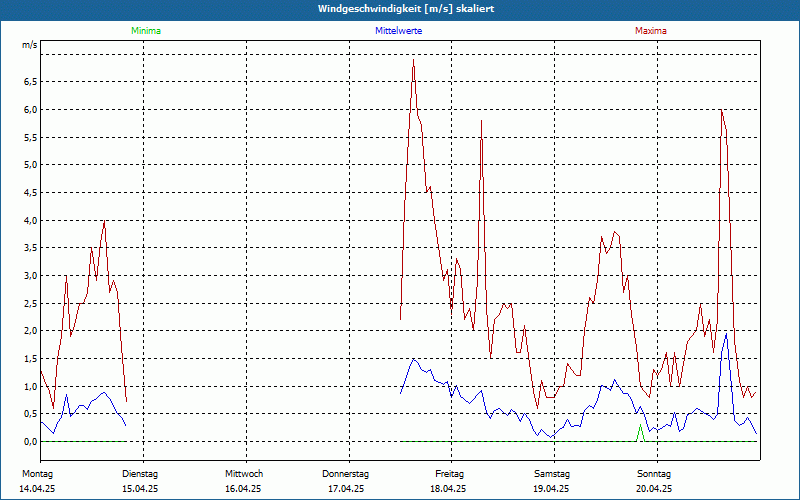
Task: Click the 'Freitag' day label
Action: 449,474
